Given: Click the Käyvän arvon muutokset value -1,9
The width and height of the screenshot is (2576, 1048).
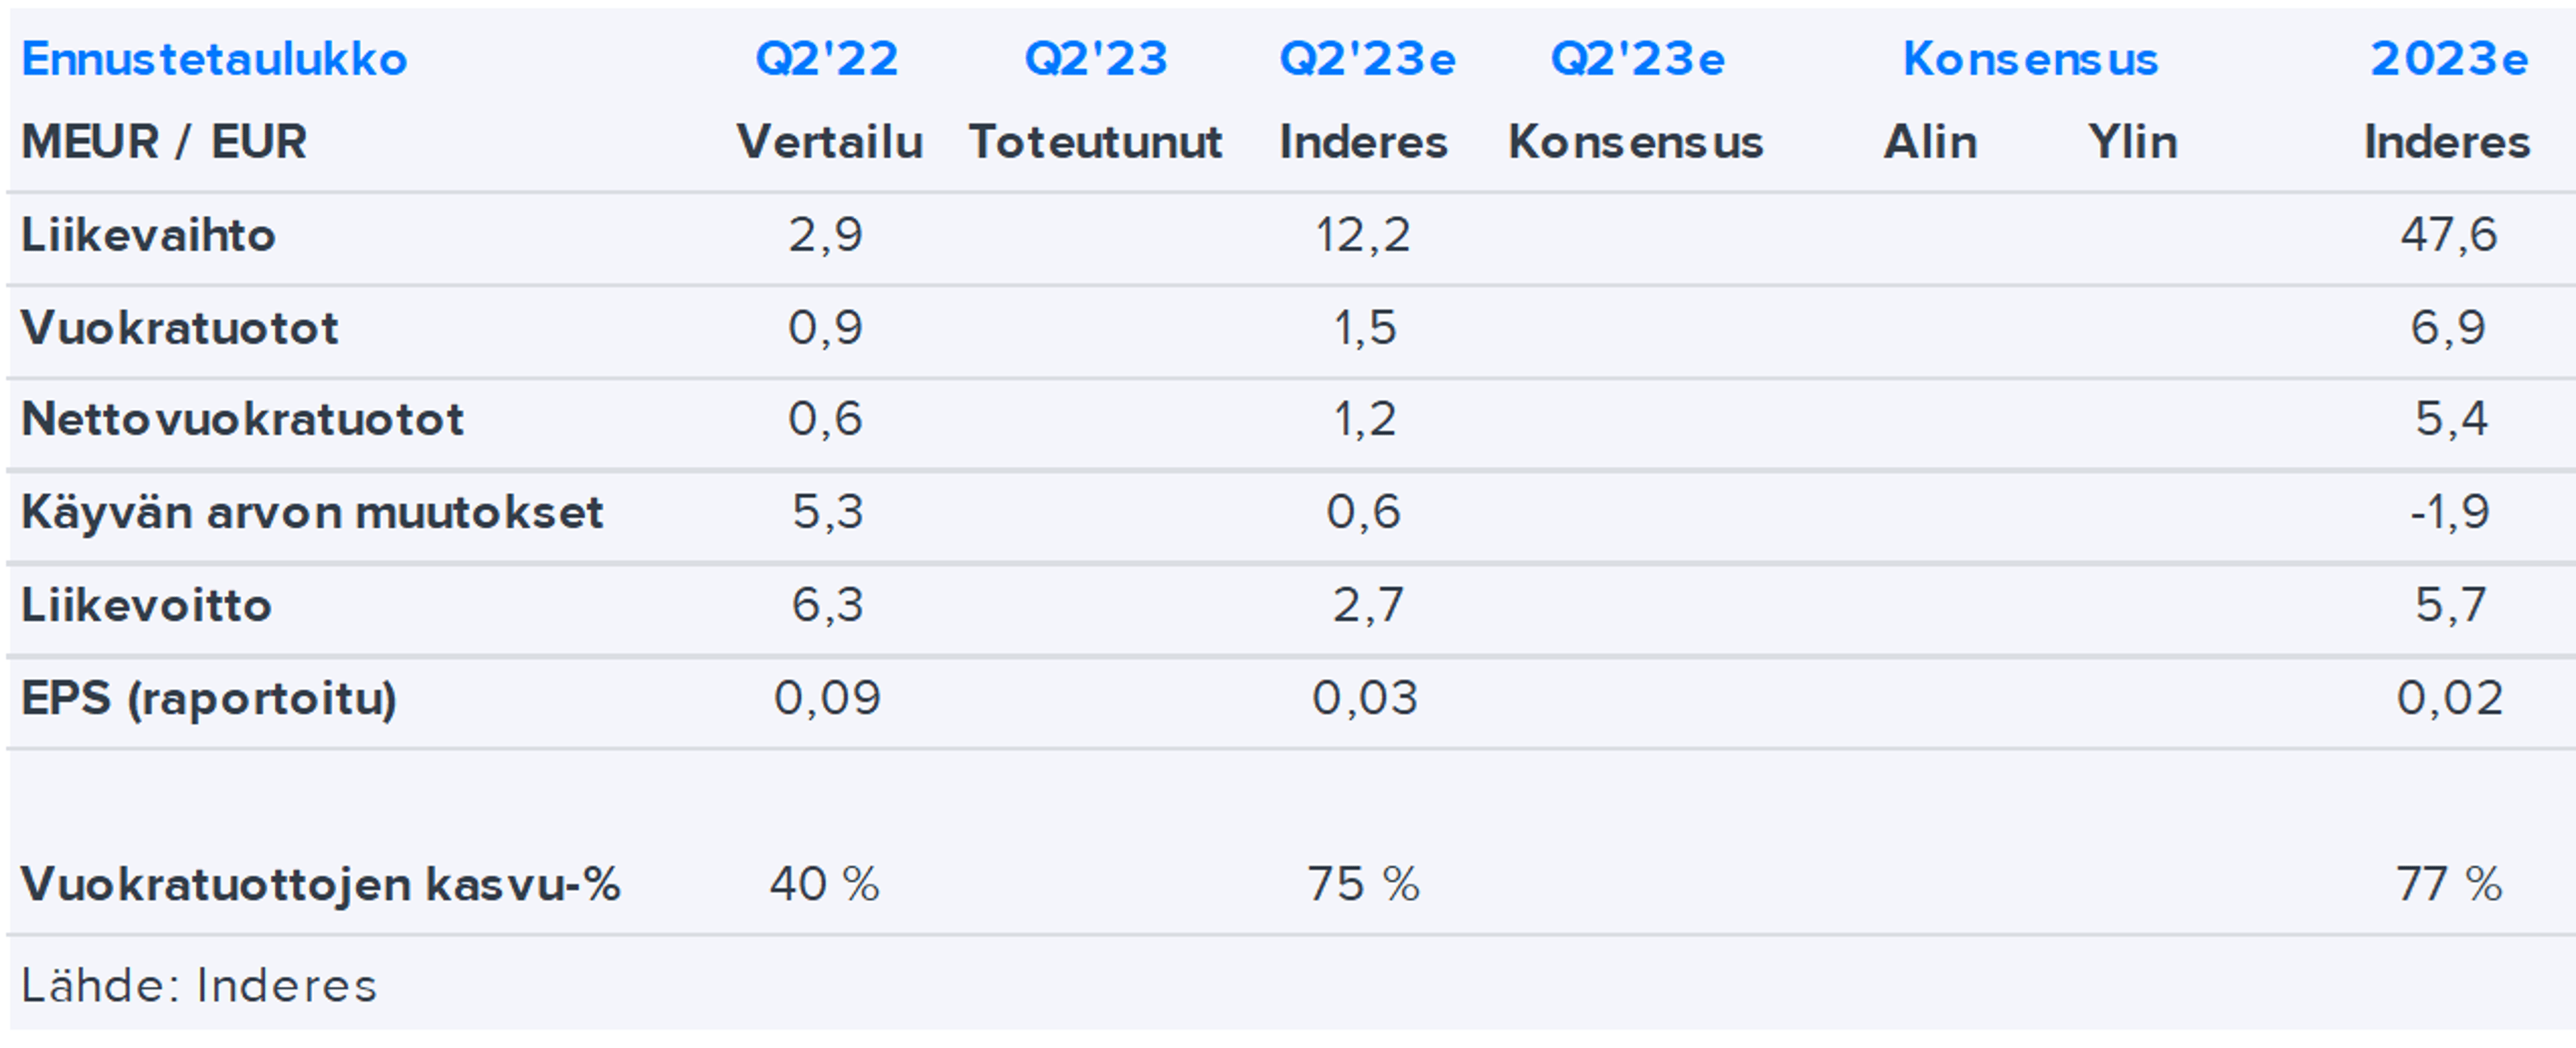Looking at the screenshot, I should (2449, 513).
